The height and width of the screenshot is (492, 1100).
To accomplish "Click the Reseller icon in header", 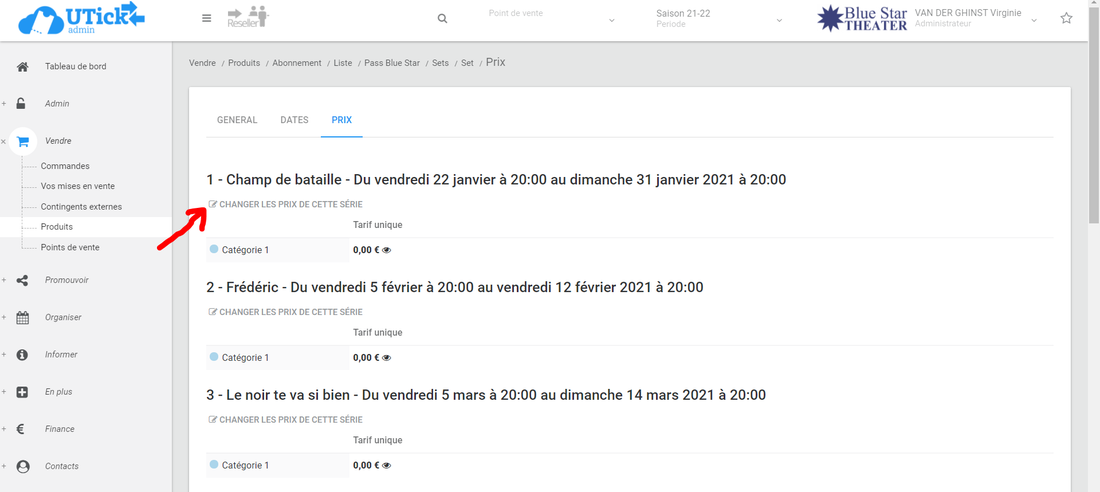I will (x=248, y=17).
